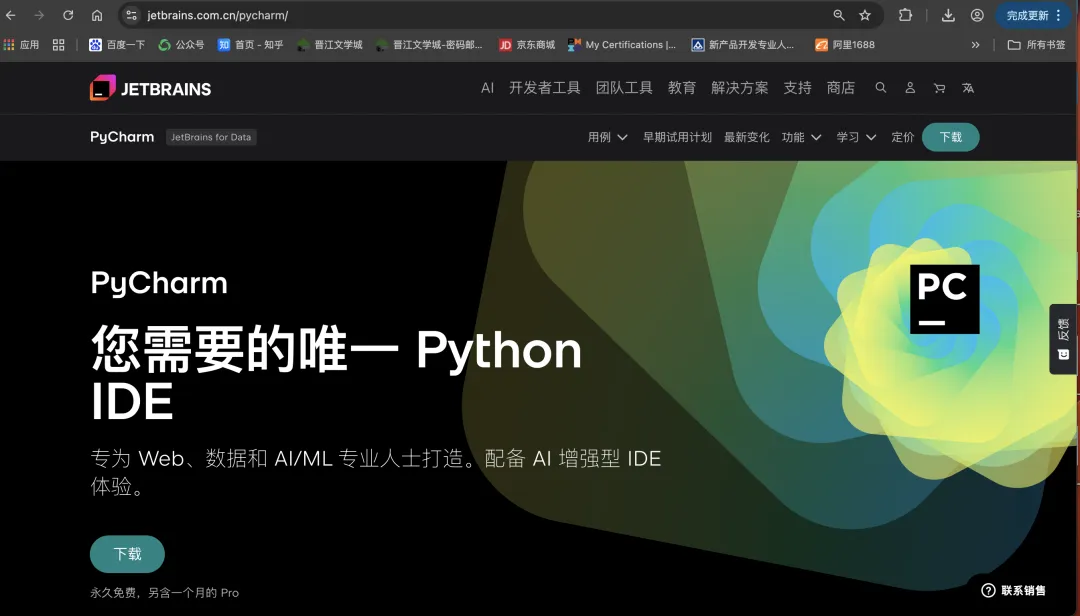Click the JetBrains logo
The height and width of the screenshot is (616, 1080).
click(151, 88)
